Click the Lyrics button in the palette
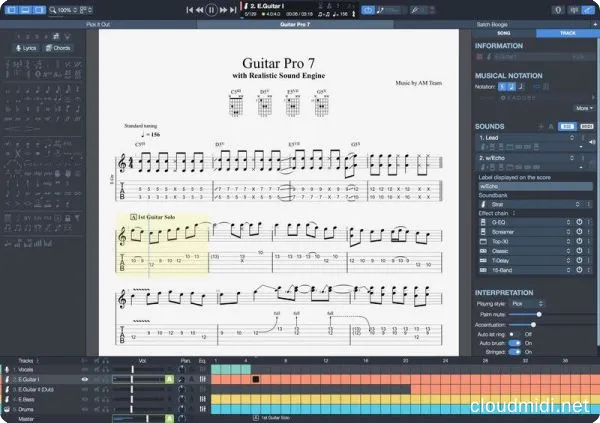 25,48
